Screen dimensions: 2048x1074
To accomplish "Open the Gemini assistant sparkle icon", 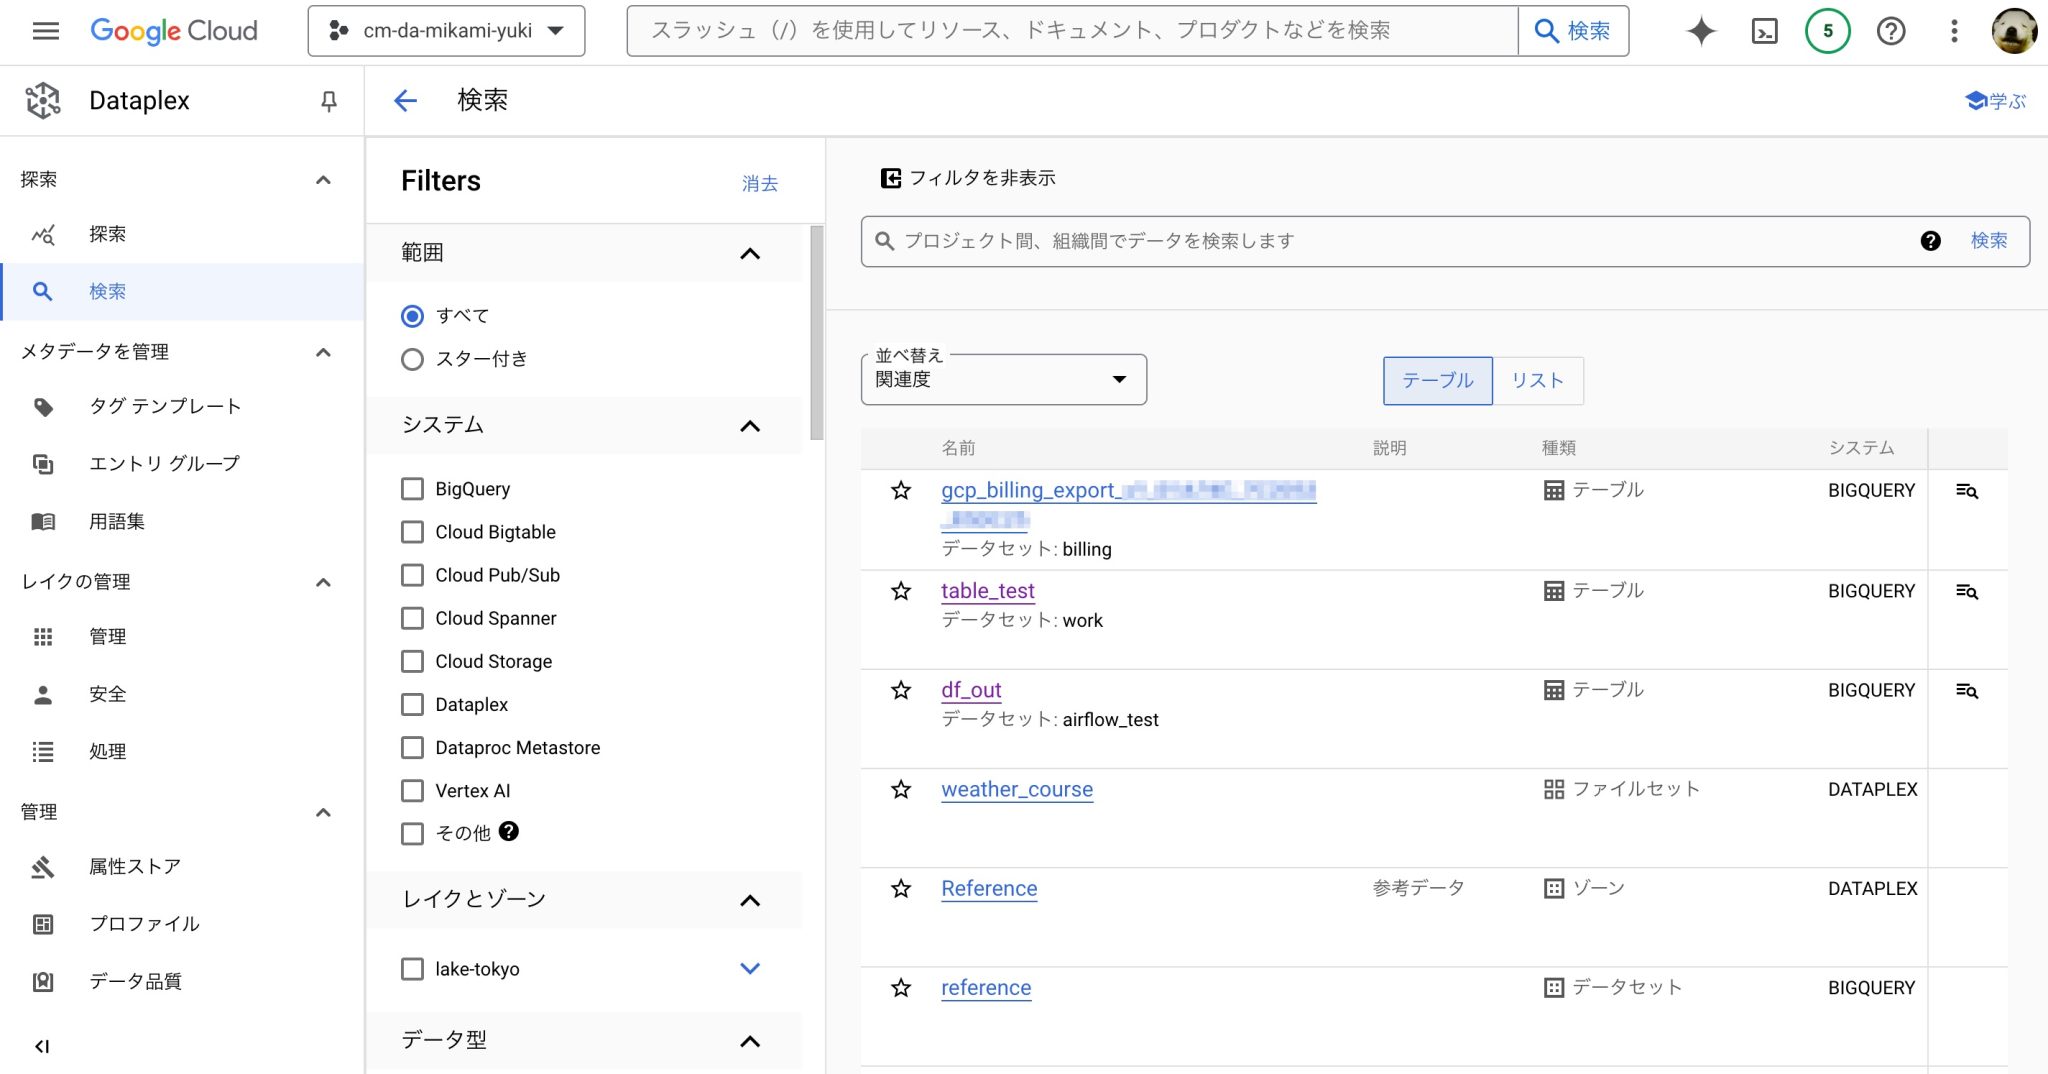I will click(1700, 31).
